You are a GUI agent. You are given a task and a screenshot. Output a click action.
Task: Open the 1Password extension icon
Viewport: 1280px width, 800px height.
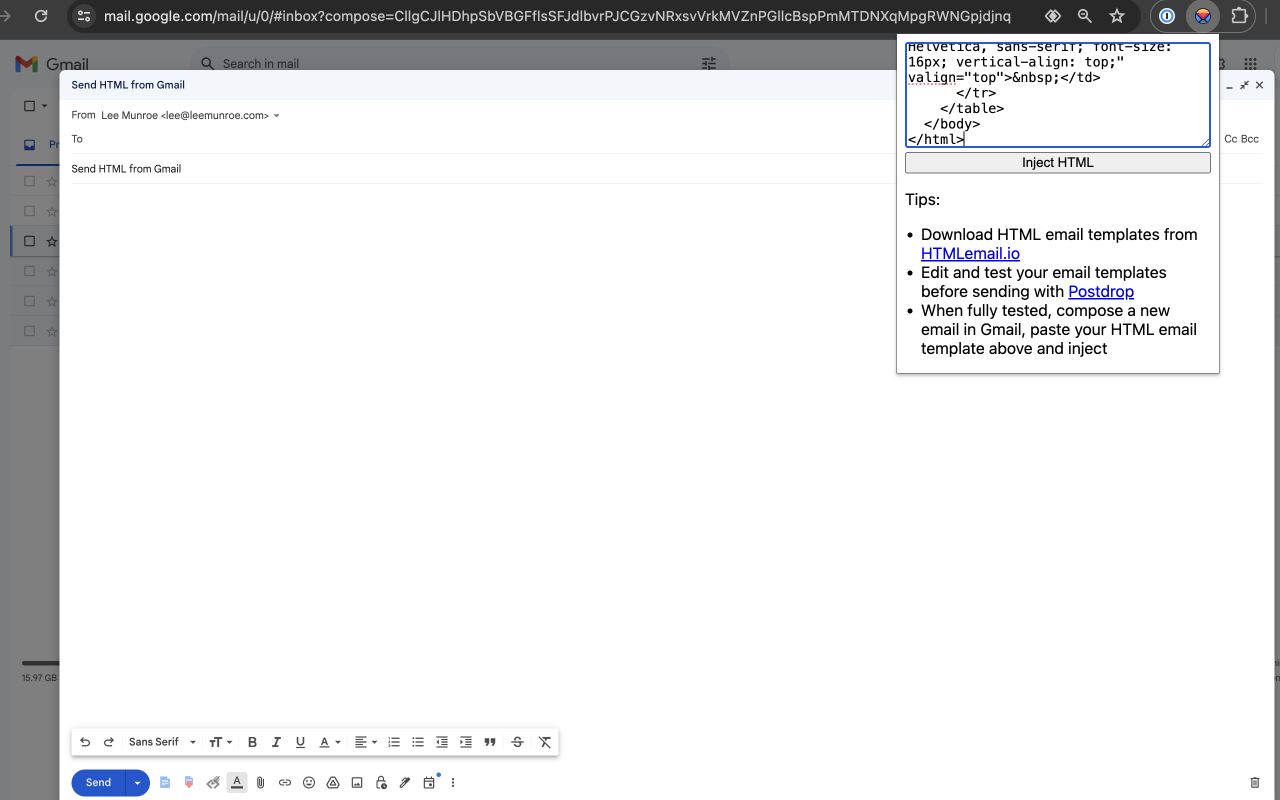[1167, 16]
